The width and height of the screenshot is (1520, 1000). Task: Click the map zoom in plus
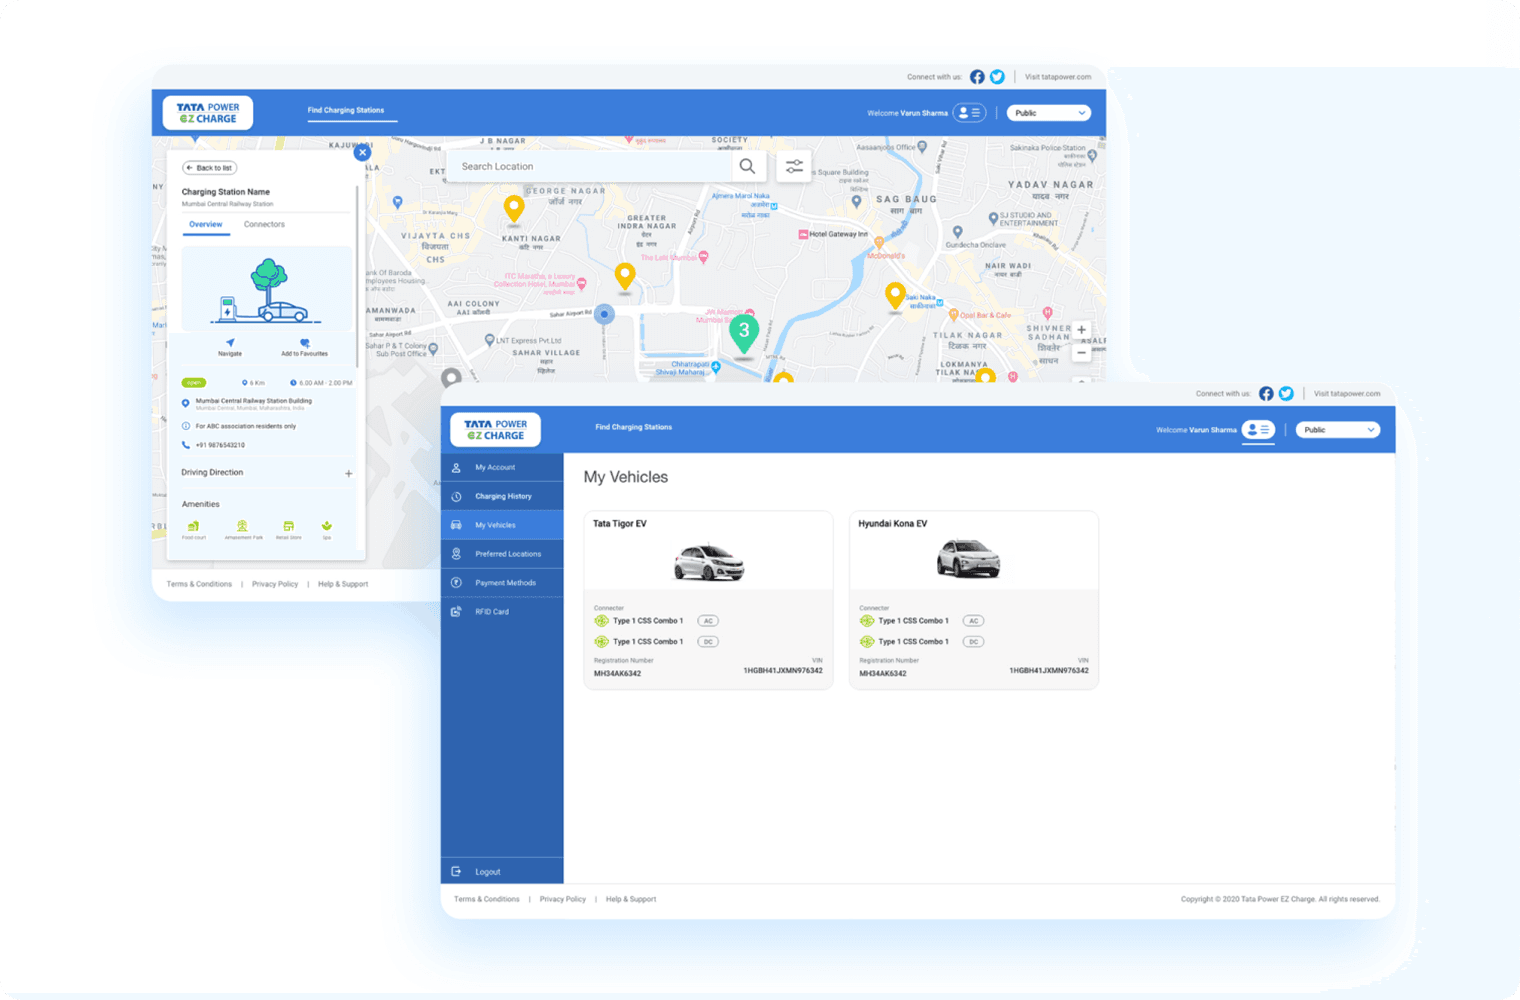(x=1081, y=330)
